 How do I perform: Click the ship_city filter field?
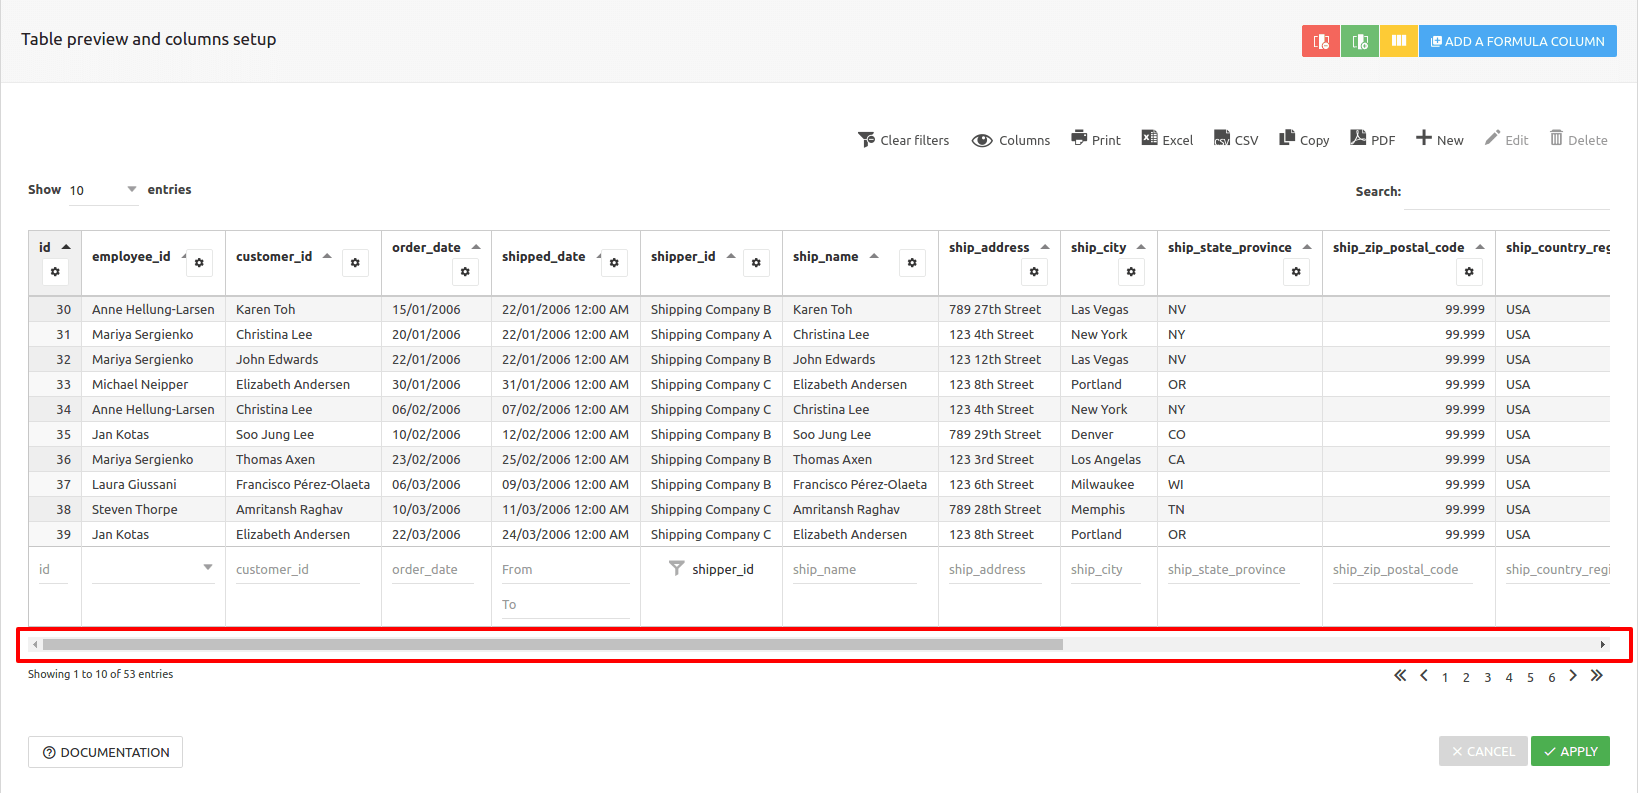pos(1105,570)
